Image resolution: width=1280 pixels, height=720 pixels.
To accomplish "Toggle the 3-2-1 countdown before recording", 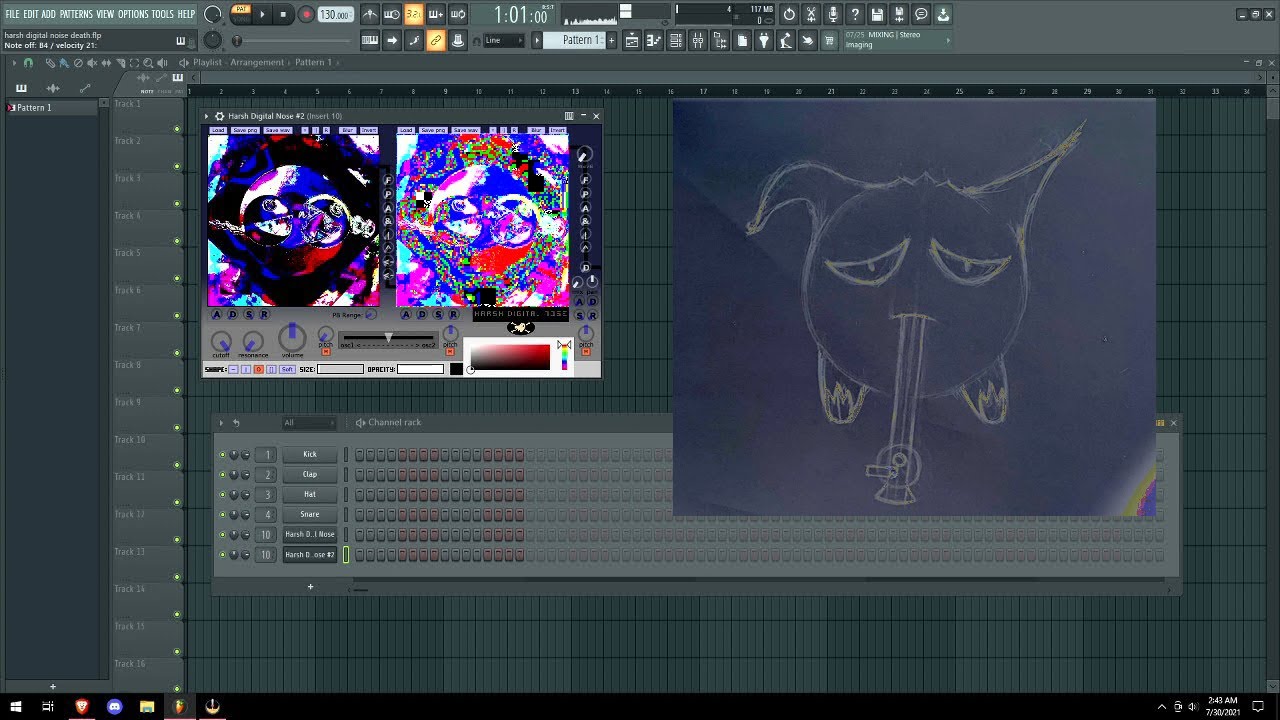I will [x=413, y=14].
